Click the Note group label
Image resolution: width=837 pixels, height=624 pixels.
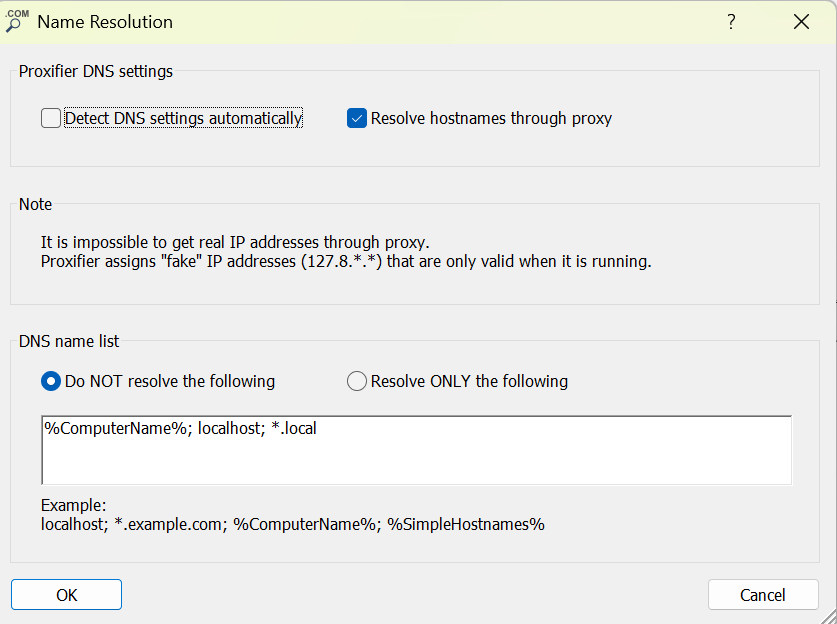(x=35, y=204)
